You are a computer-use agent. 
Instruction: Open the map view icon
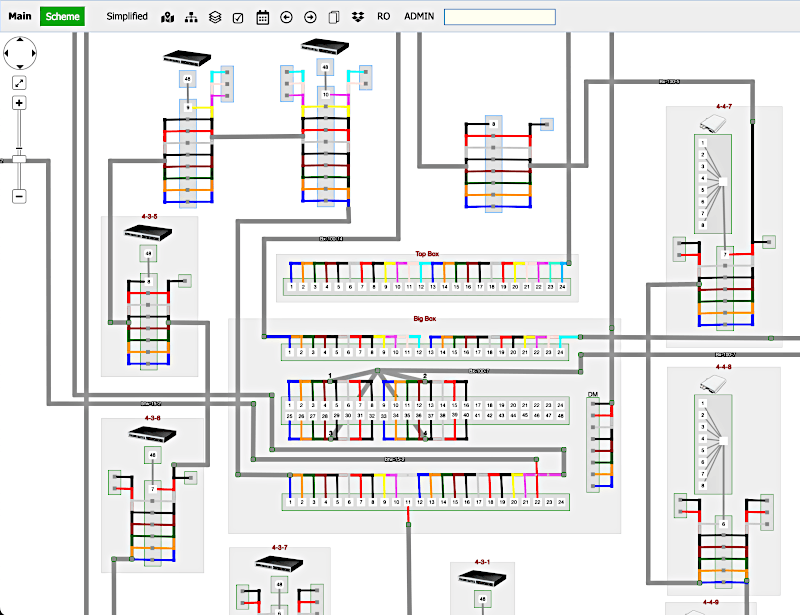click(x=167, y=17)
